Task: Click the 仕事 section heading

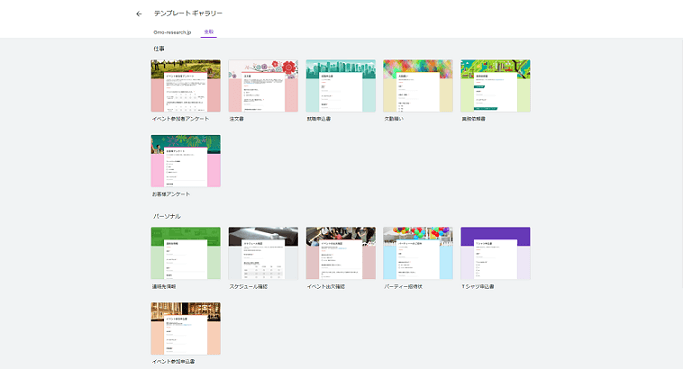Action: [x=159, y=49]
